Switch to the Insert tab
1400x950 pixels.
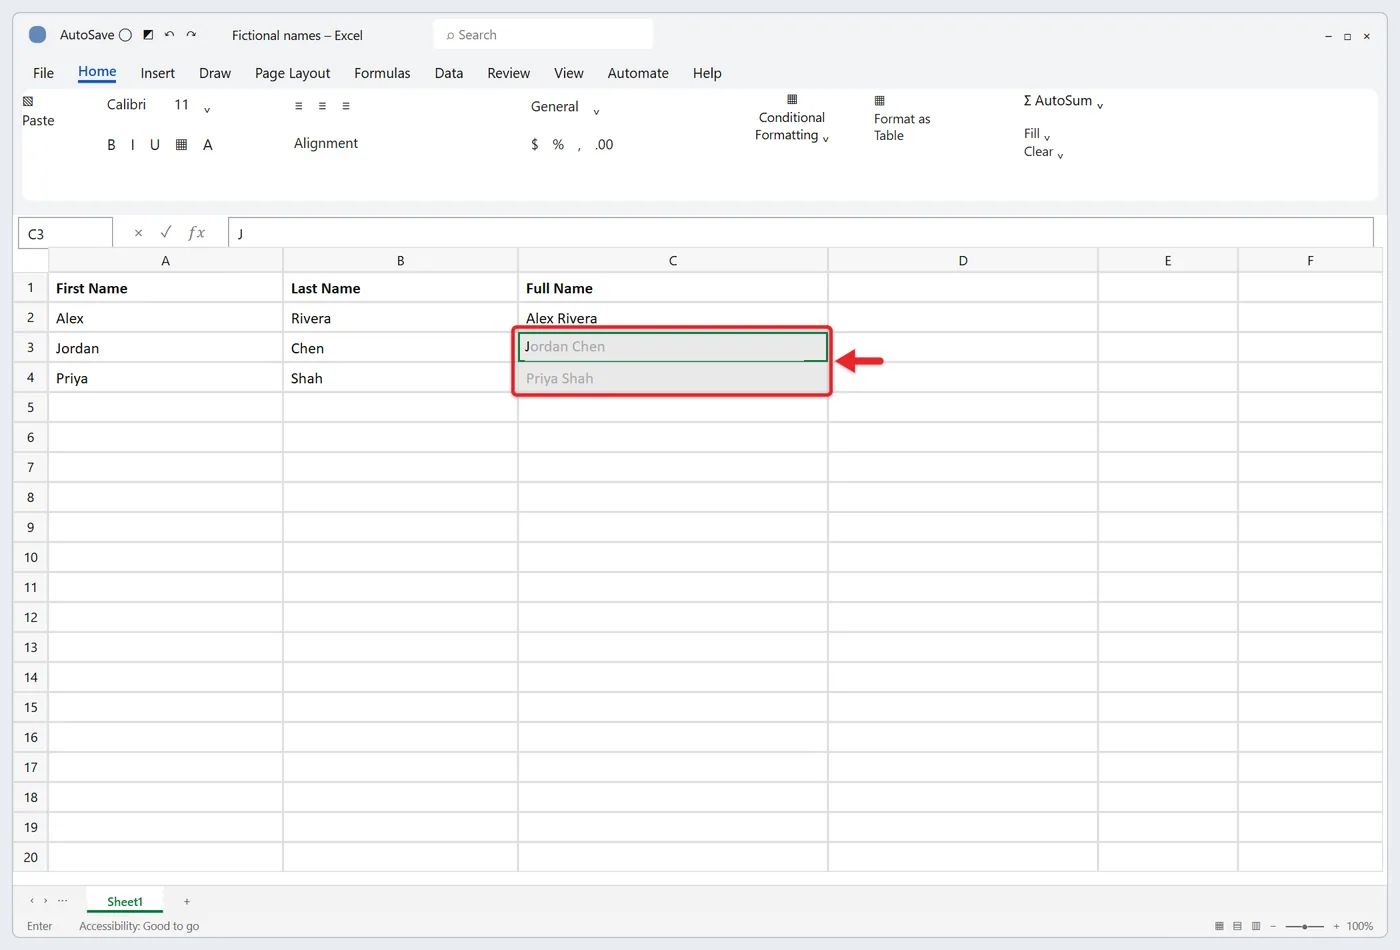[x=157, y=73]
